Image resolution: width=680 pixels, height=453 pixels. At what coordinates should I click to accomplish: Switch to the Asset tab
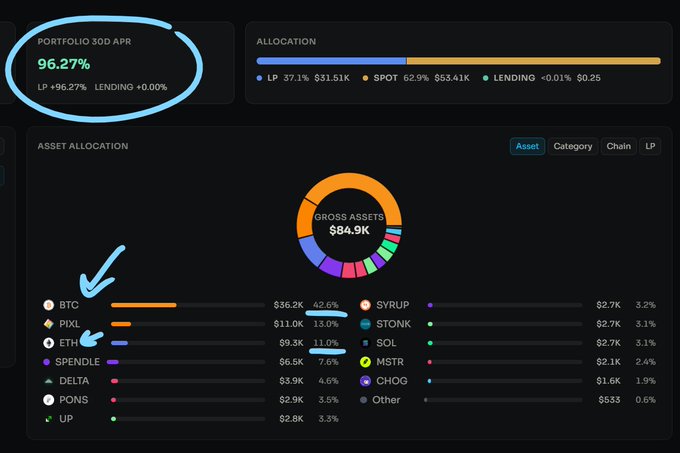pos(527,147)
